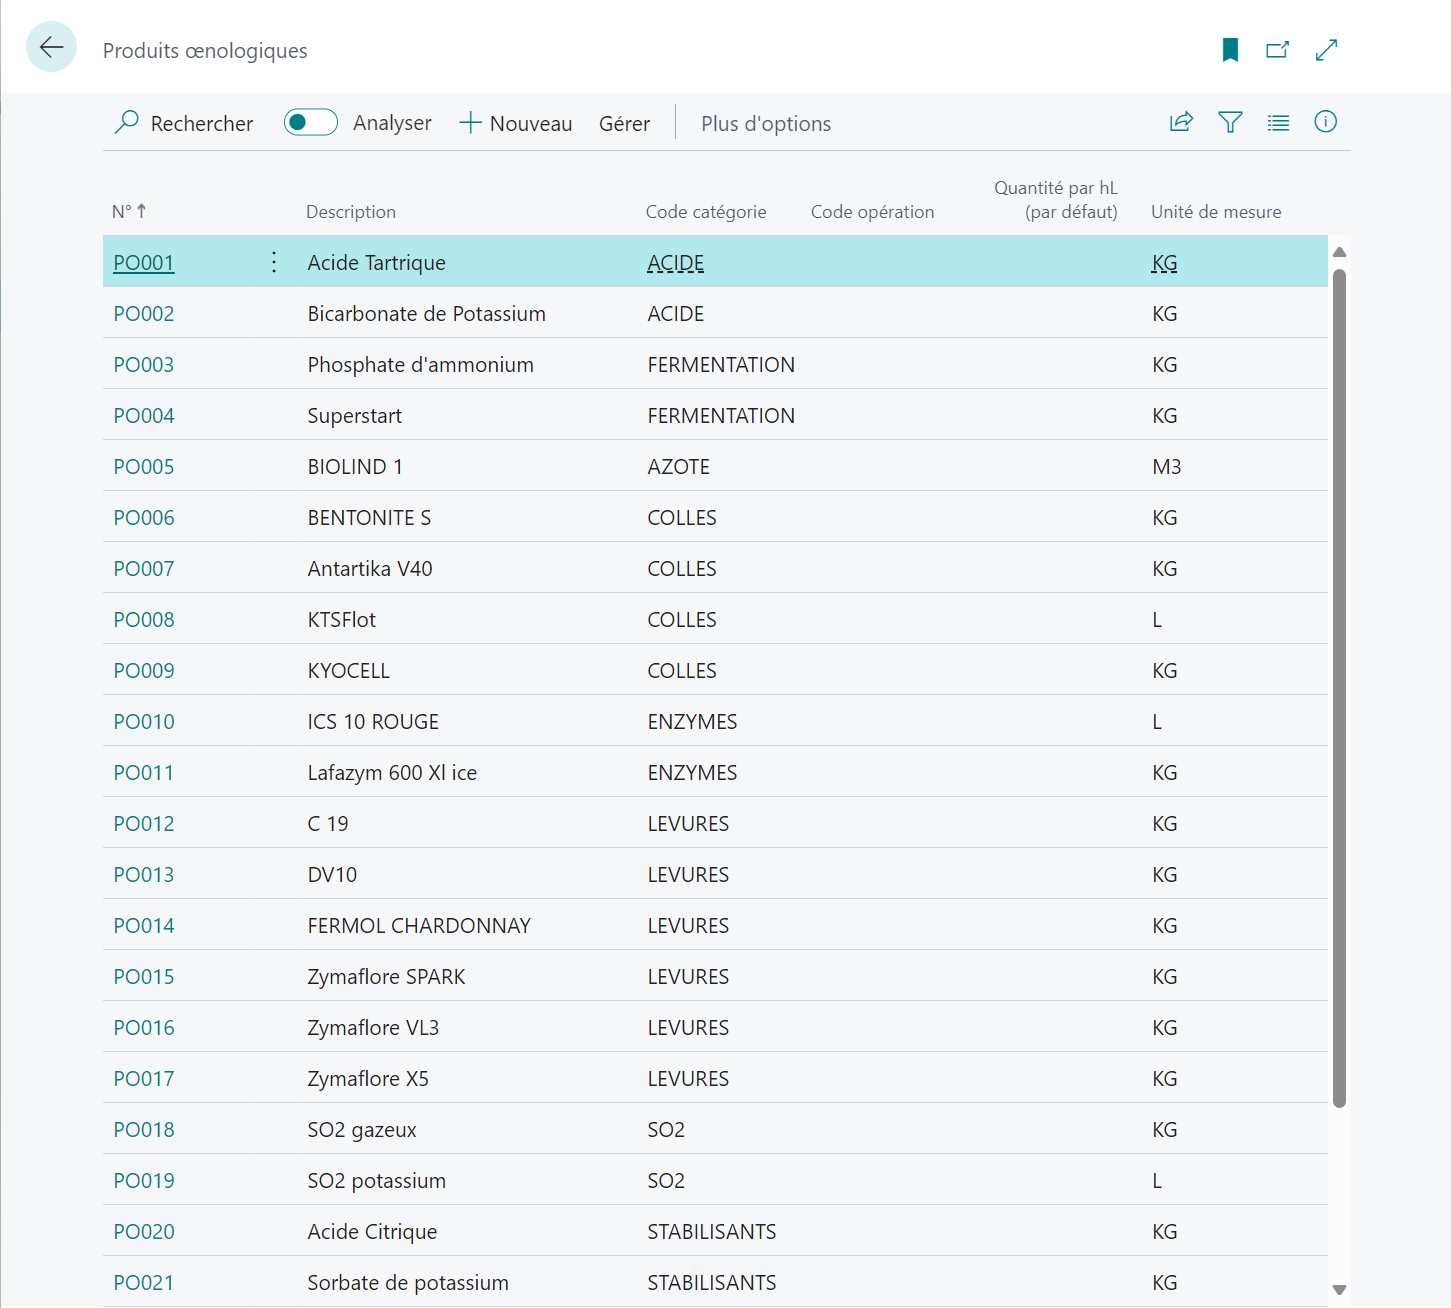Bookmark this page with the bookmark icon
1451x1308 pixels.
[1230, 50]
